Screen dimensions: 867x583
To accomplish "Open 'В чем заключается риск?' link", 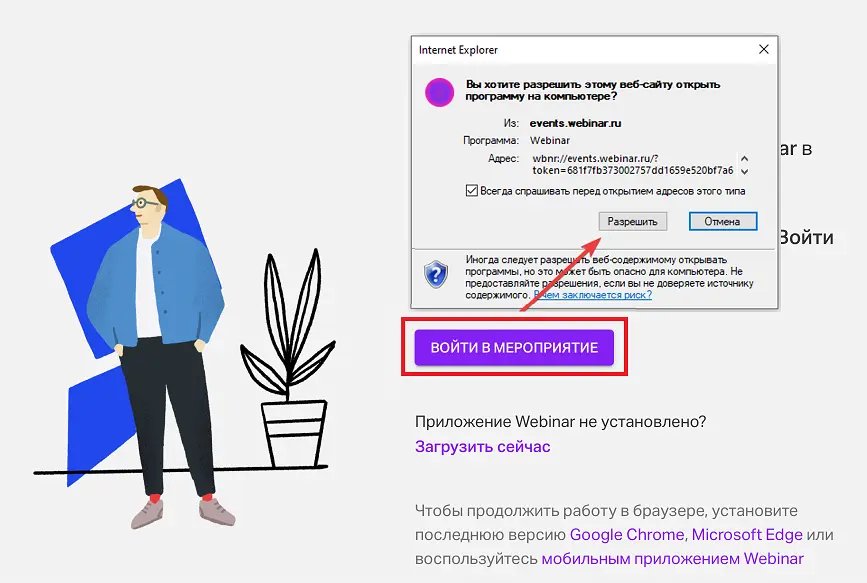I will (x=593, y=295).
